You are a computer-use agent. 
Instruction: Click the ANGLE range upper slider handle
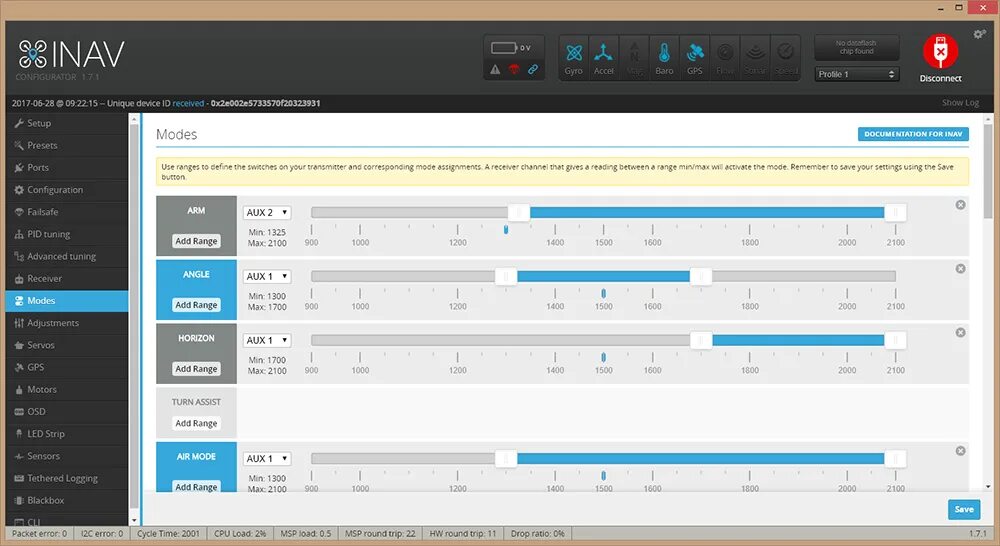[x=701, y=276]
